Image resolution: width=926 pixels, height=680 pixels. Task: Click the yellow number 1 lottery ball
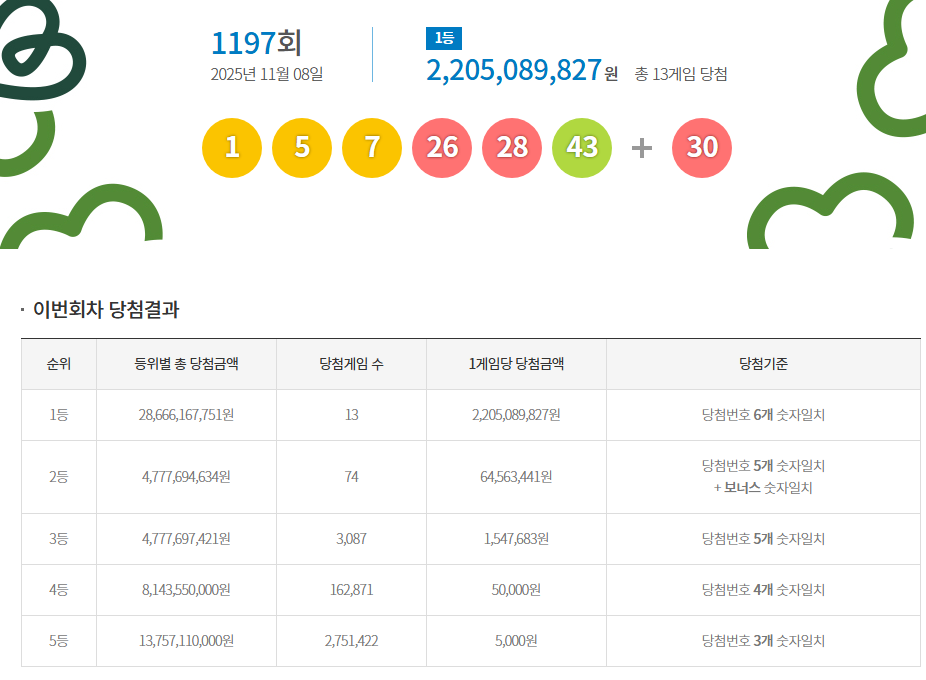[232, 148]
